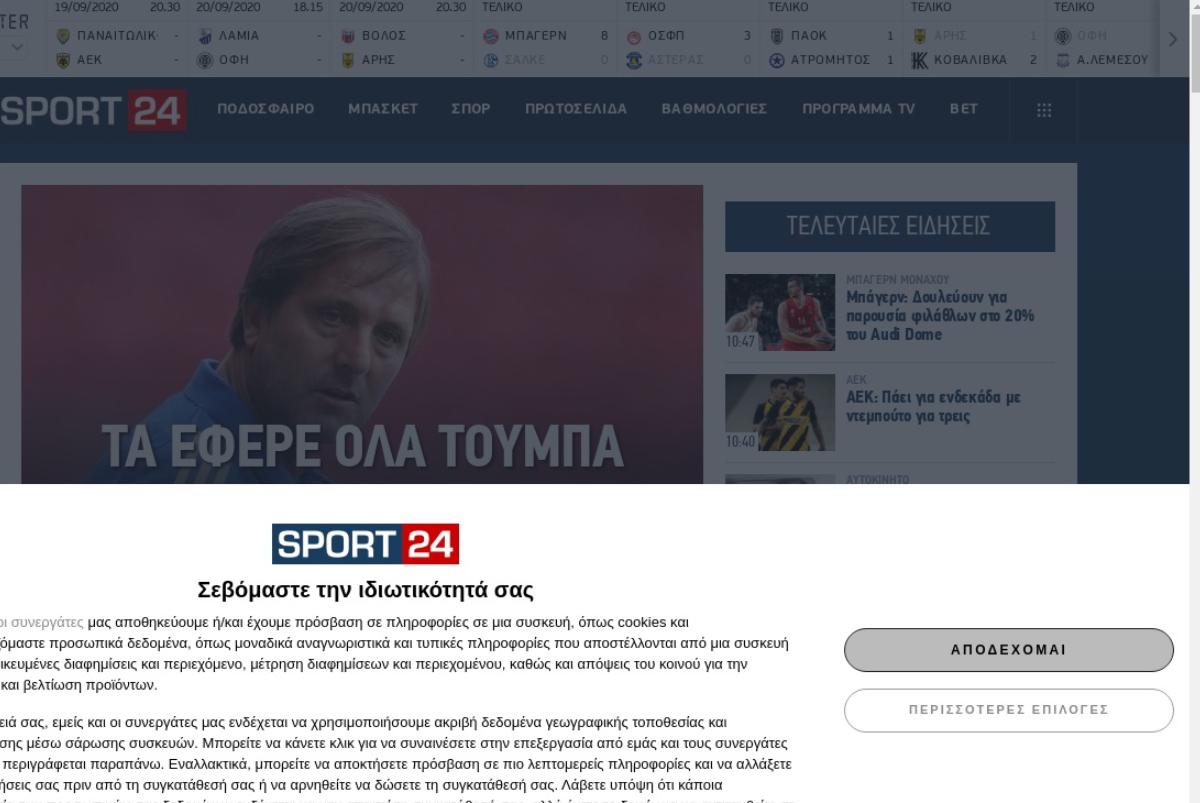Click the Kovalivka team crest icon
Screen dimensions: 1200x803
920,59
